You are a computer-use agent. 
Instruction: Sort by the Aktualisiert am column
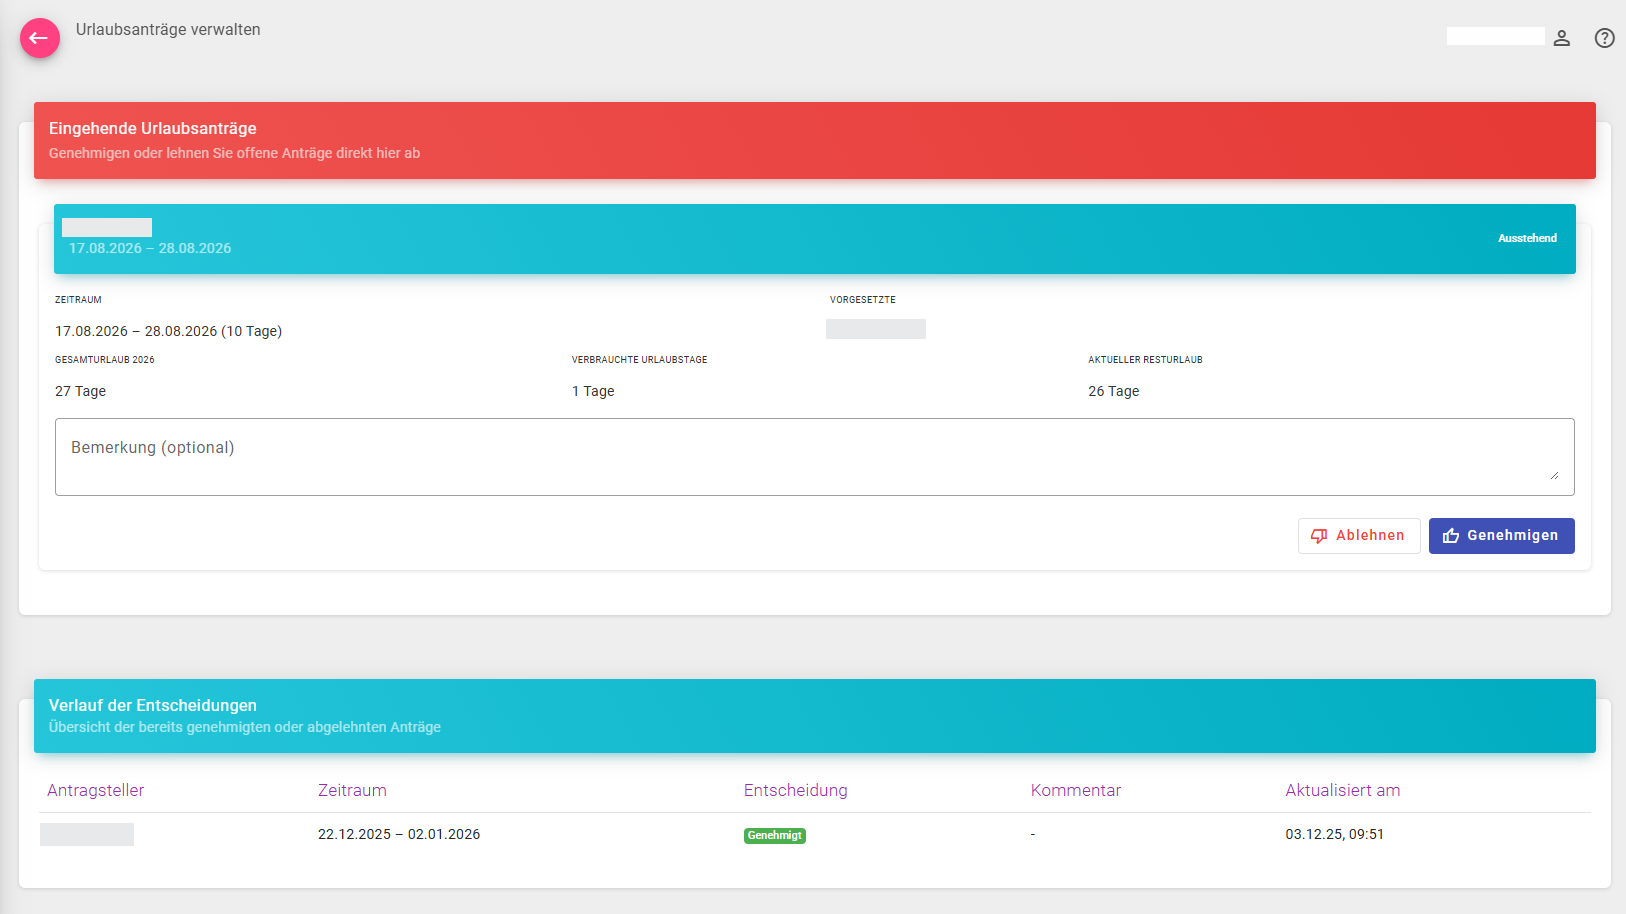pyautogui.click(x=1342, y=790)
